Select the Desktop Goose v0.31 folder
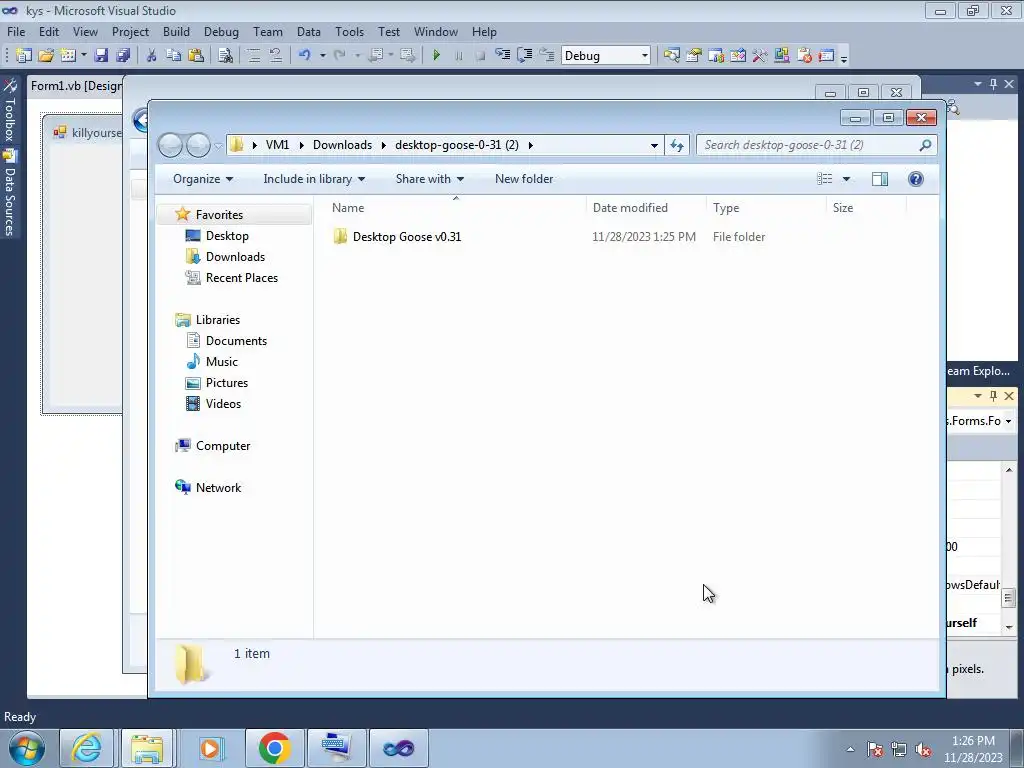 [407, 237]
